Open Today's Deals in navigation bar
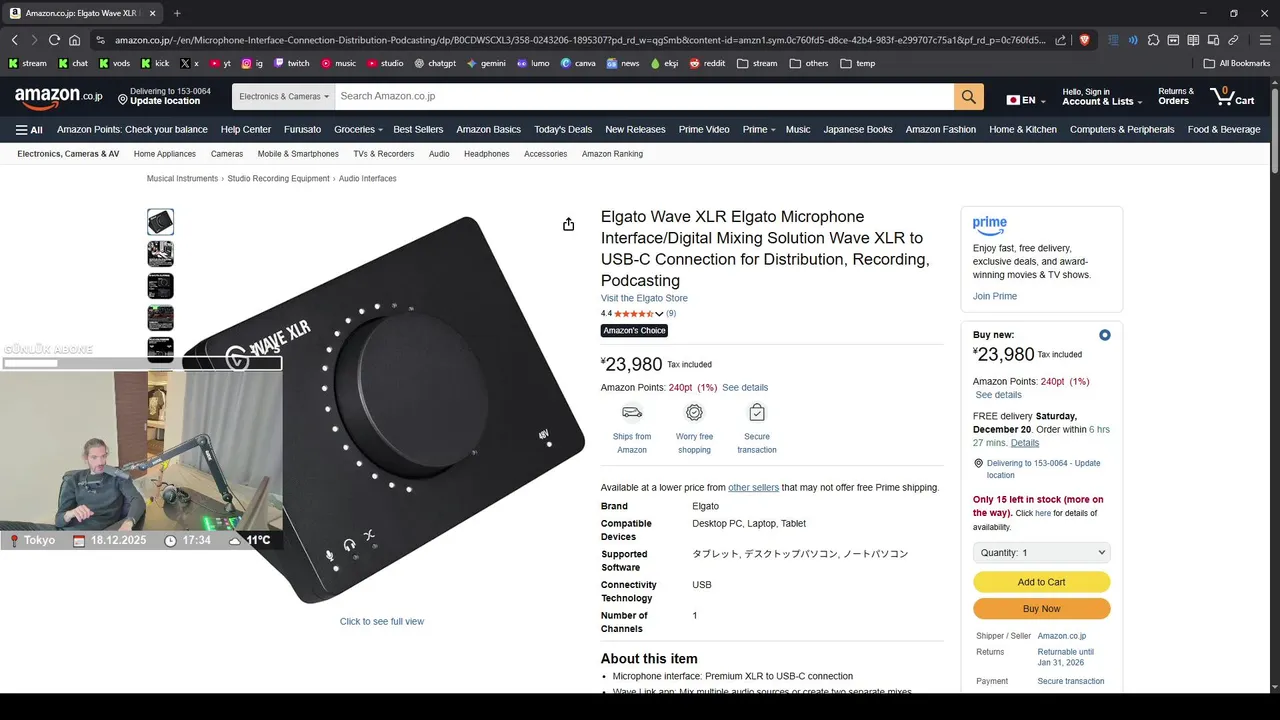 563,130
